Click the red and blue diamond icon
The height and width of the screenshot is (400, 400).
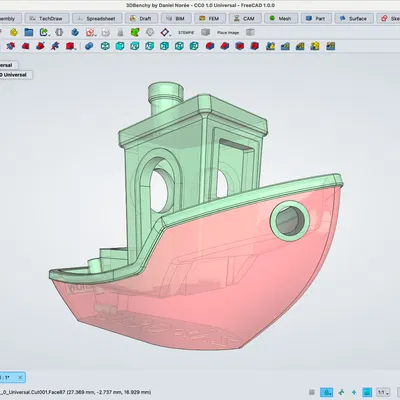coord(165,32)
